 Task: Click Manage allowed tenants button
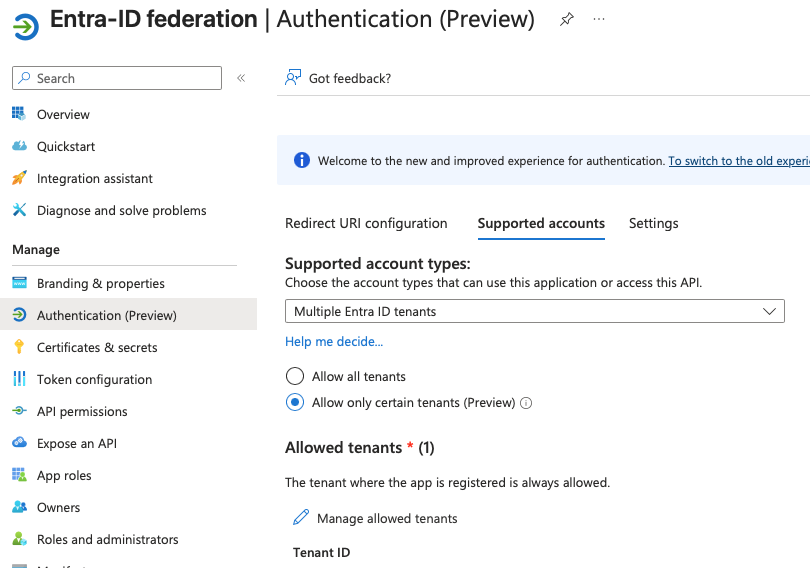[x=376, y=518]
